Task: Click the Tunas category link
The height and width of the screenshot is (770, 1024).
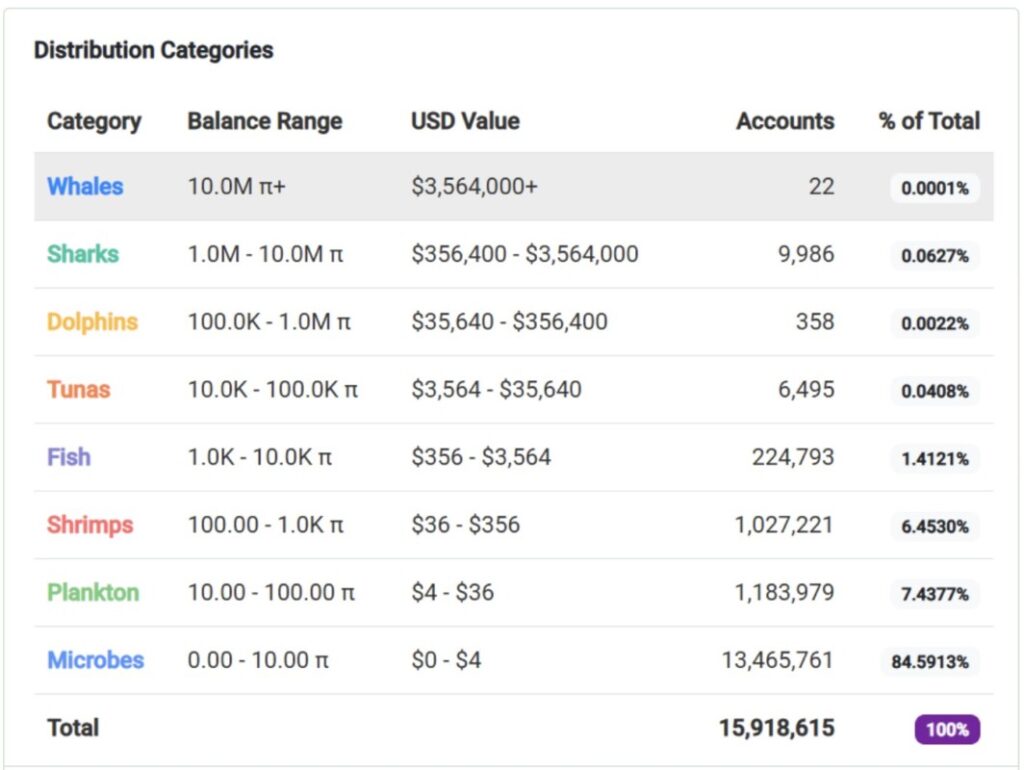Action: point(78,390)
